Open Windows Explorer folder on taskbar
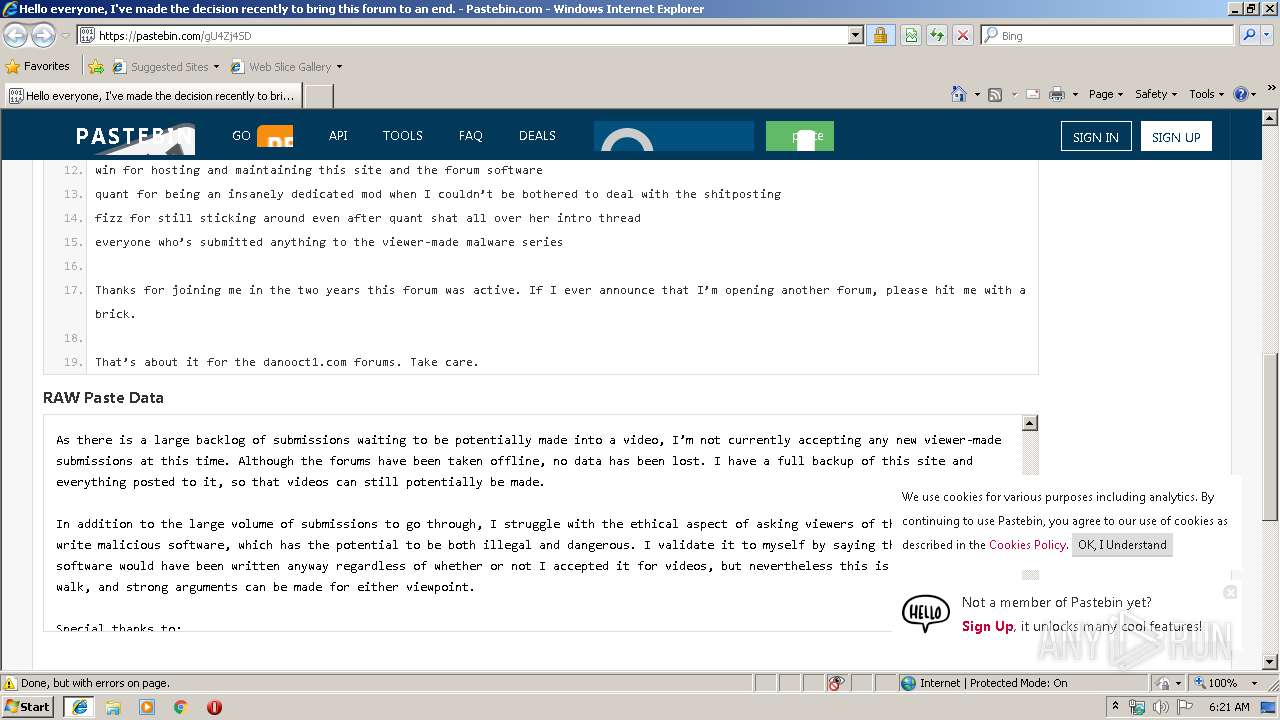 pyautogui.click(x=113, y=707)
